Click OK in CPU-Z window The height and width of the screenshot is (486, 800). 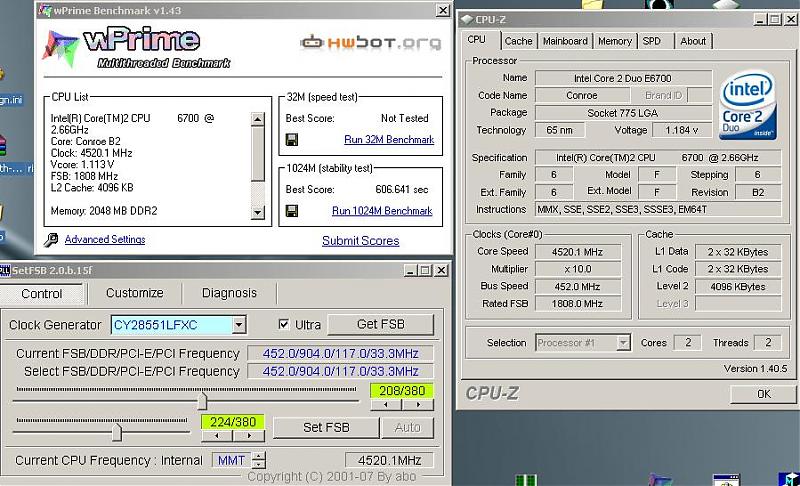[x=763, y=394]
